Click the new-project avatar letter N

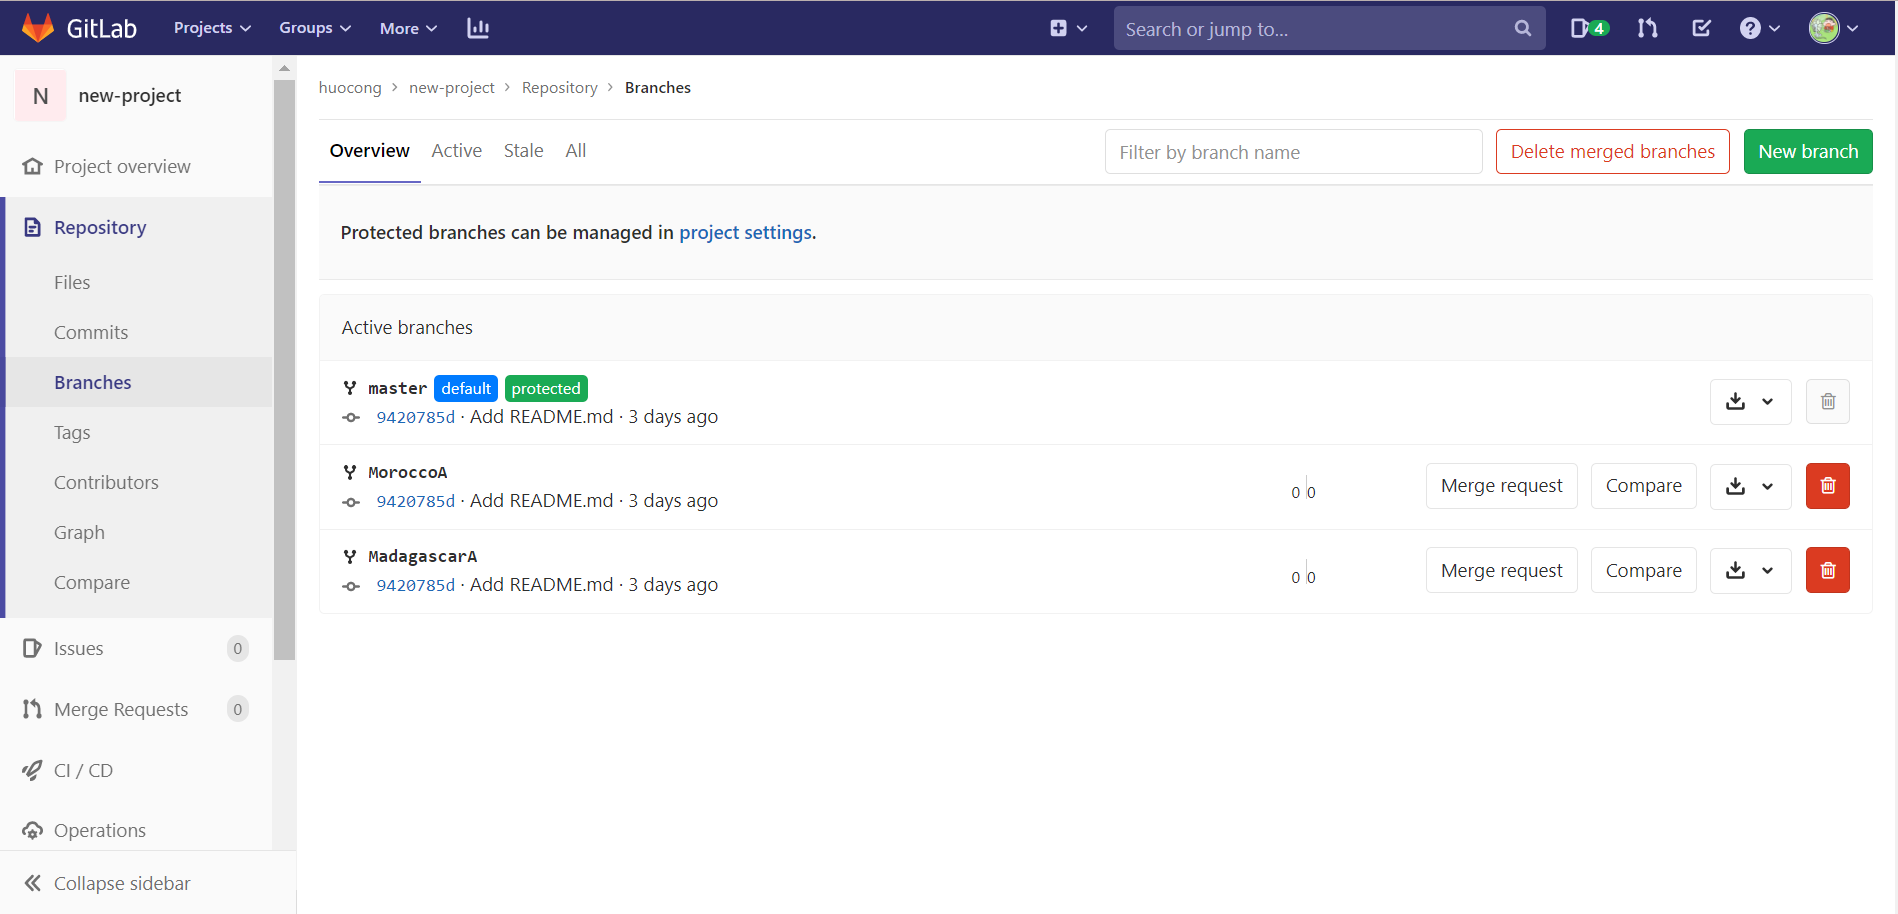point(41,96)
